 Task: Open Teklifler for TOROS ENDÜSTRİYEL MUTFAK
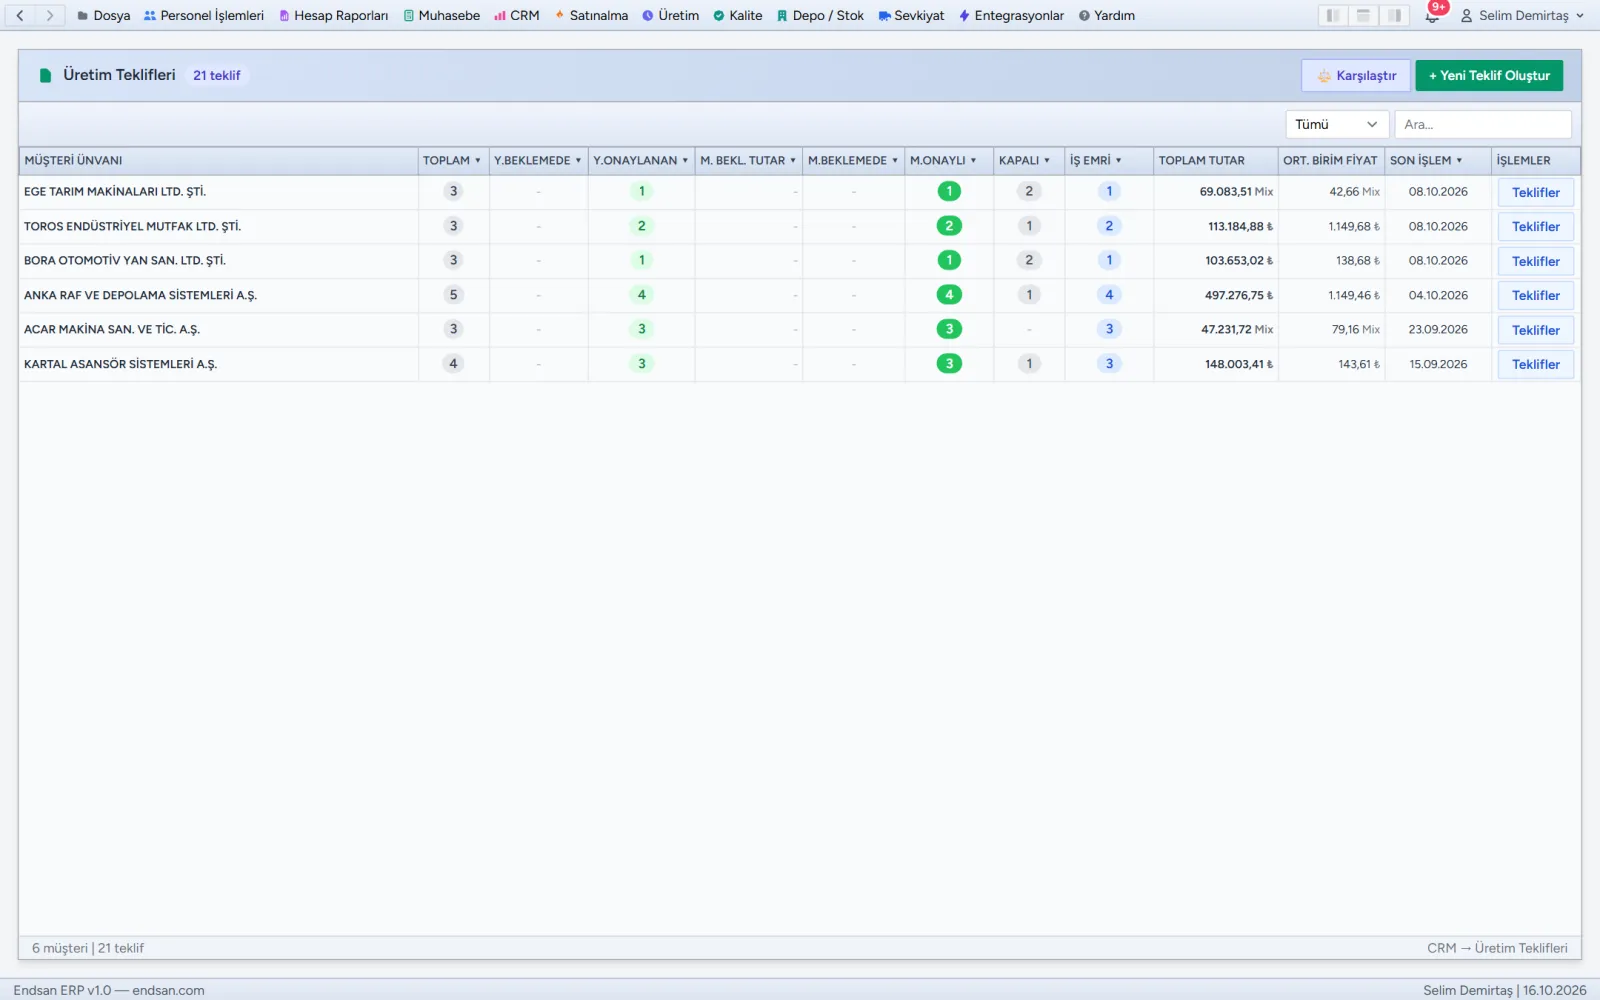[x=1536, y=227]
